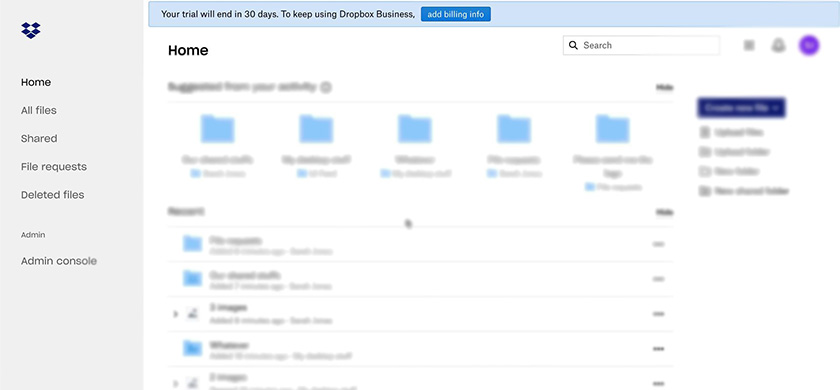Hide the Suggested from your activity section
Viewport: 840px width, 390px height.
click(x=665, y=87)
